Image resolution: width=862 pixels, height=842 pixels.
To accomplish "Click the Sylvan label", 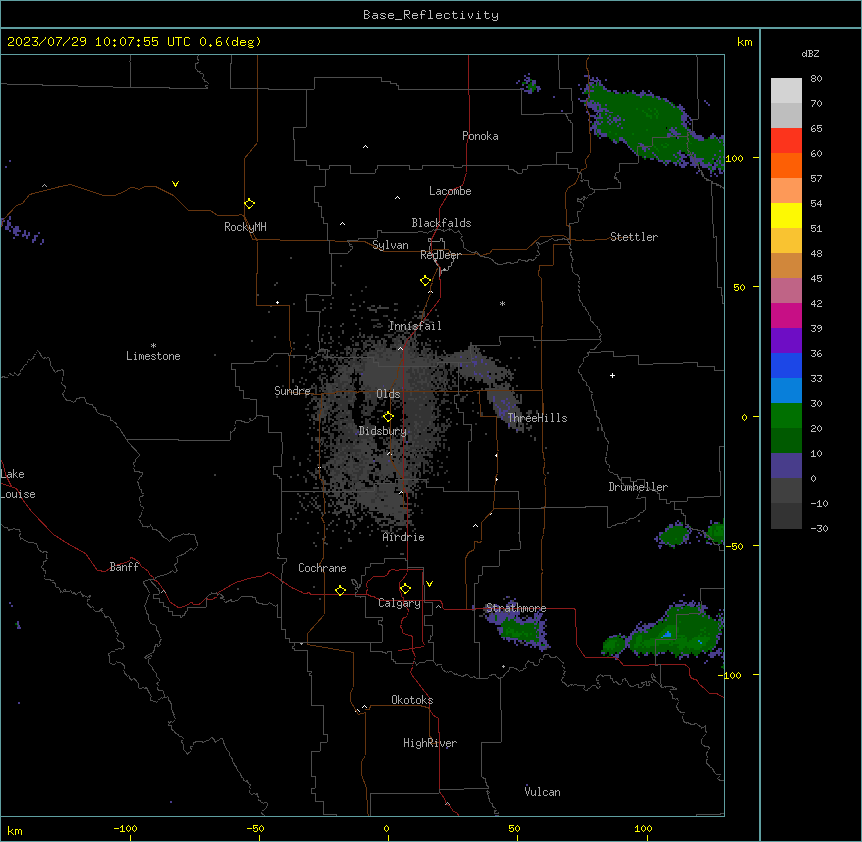I will click(390, 245).
